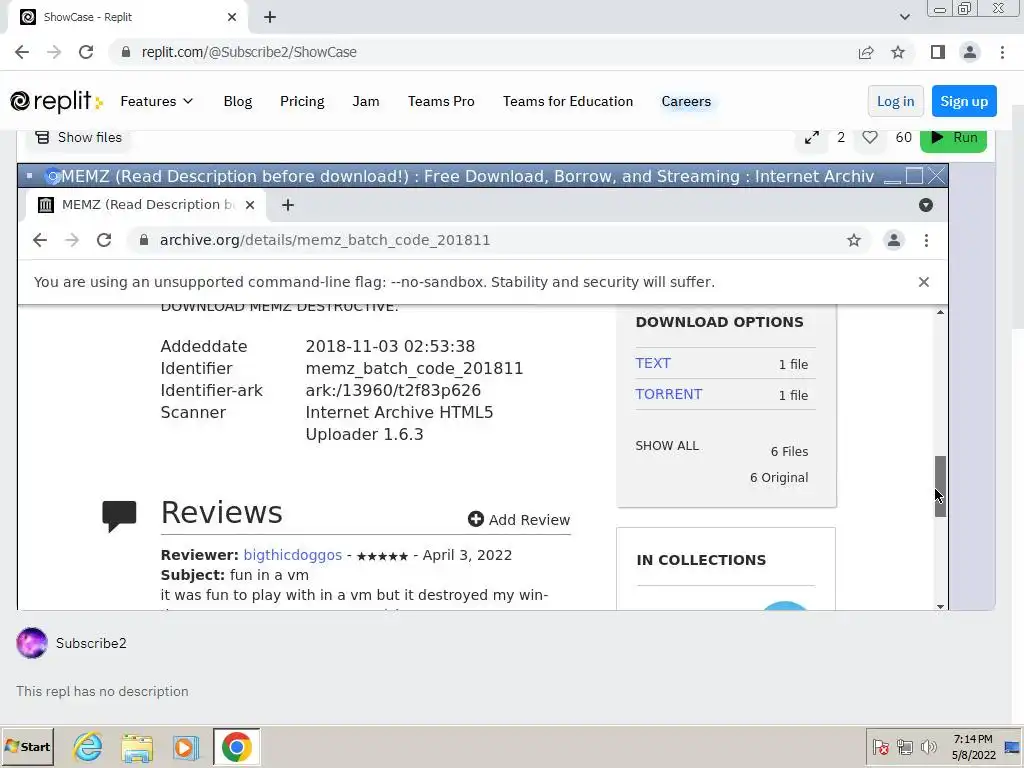This screenshot has width=1024, height=768.
Task: Open the Windows Start menu
Action: (x=27, y=747)
